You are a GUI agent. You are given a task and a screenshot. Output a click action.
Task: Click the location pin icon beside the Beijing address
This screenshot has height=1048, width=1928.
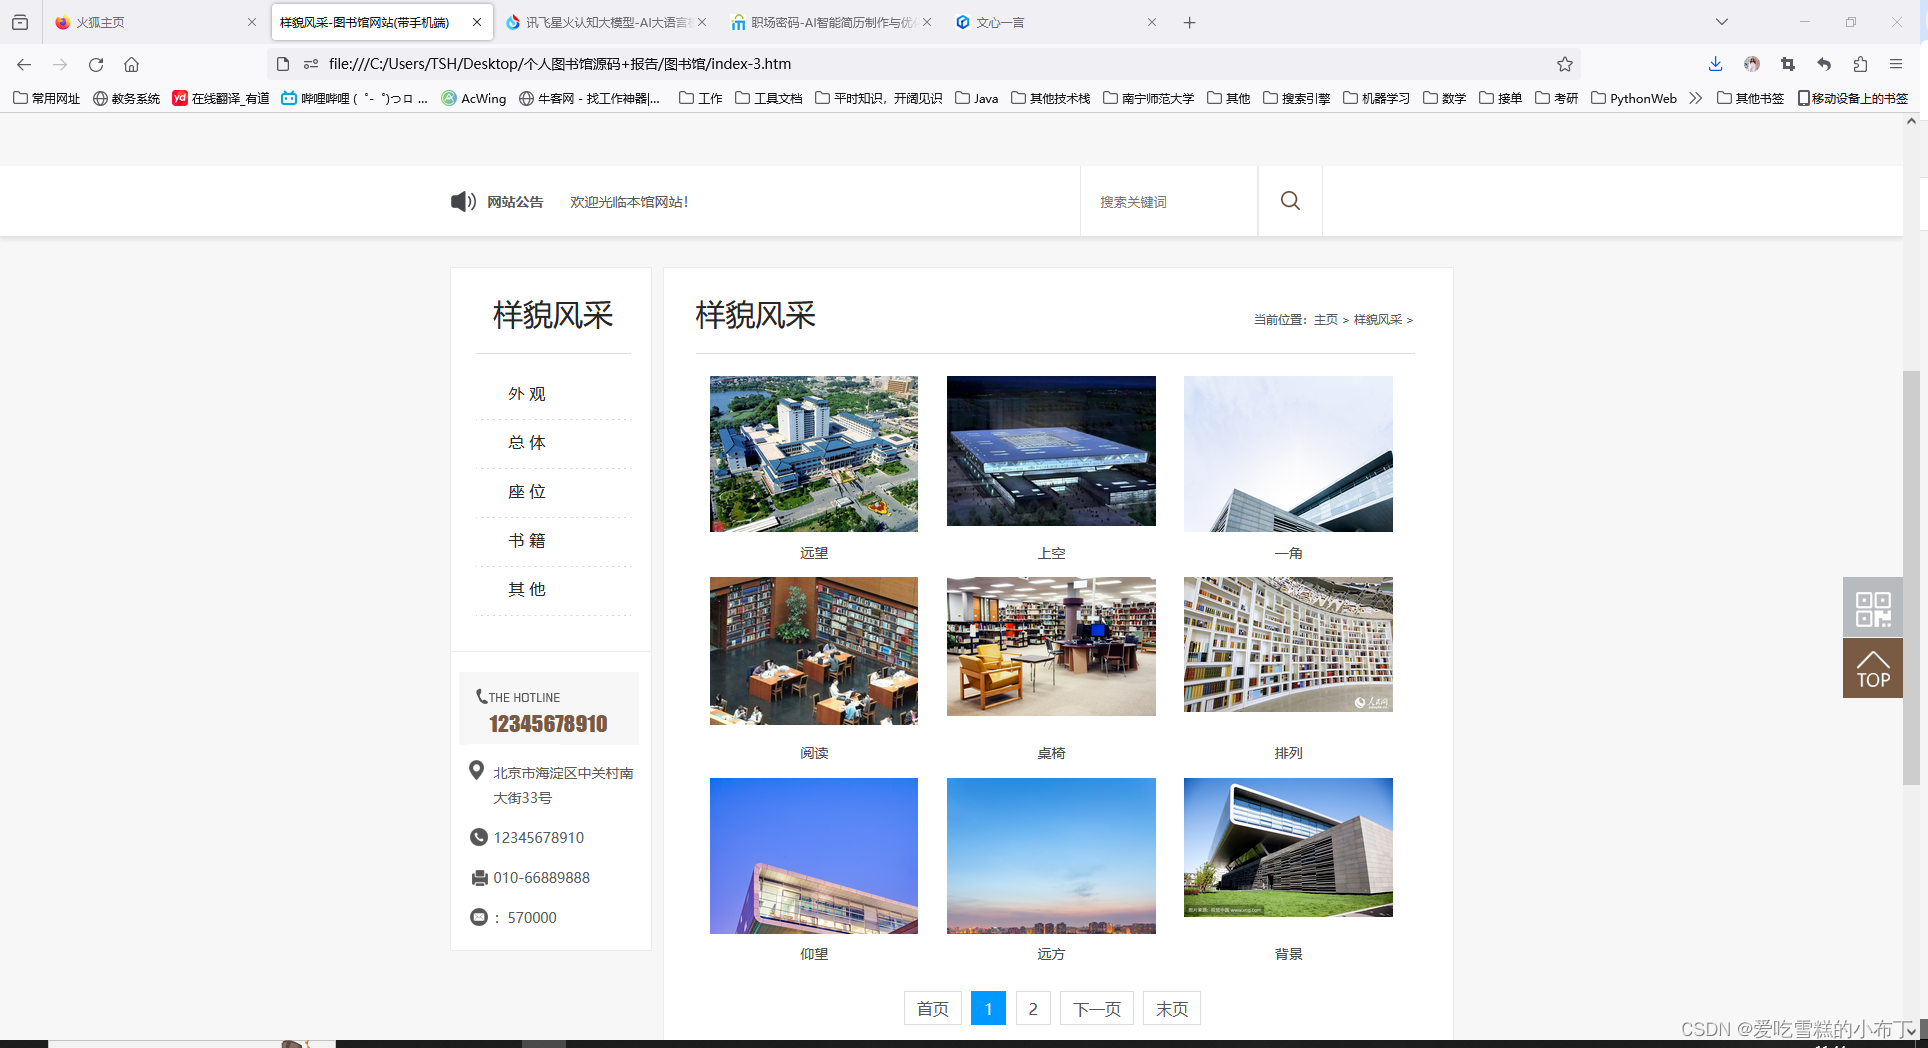[x=477, y=770]
